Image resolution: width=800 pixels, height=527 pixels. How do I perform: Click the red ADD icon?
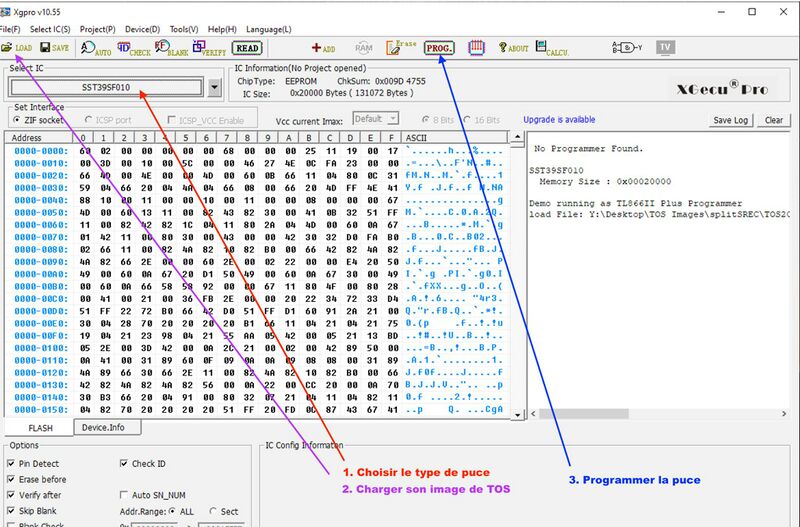click(x=323, y=48)
